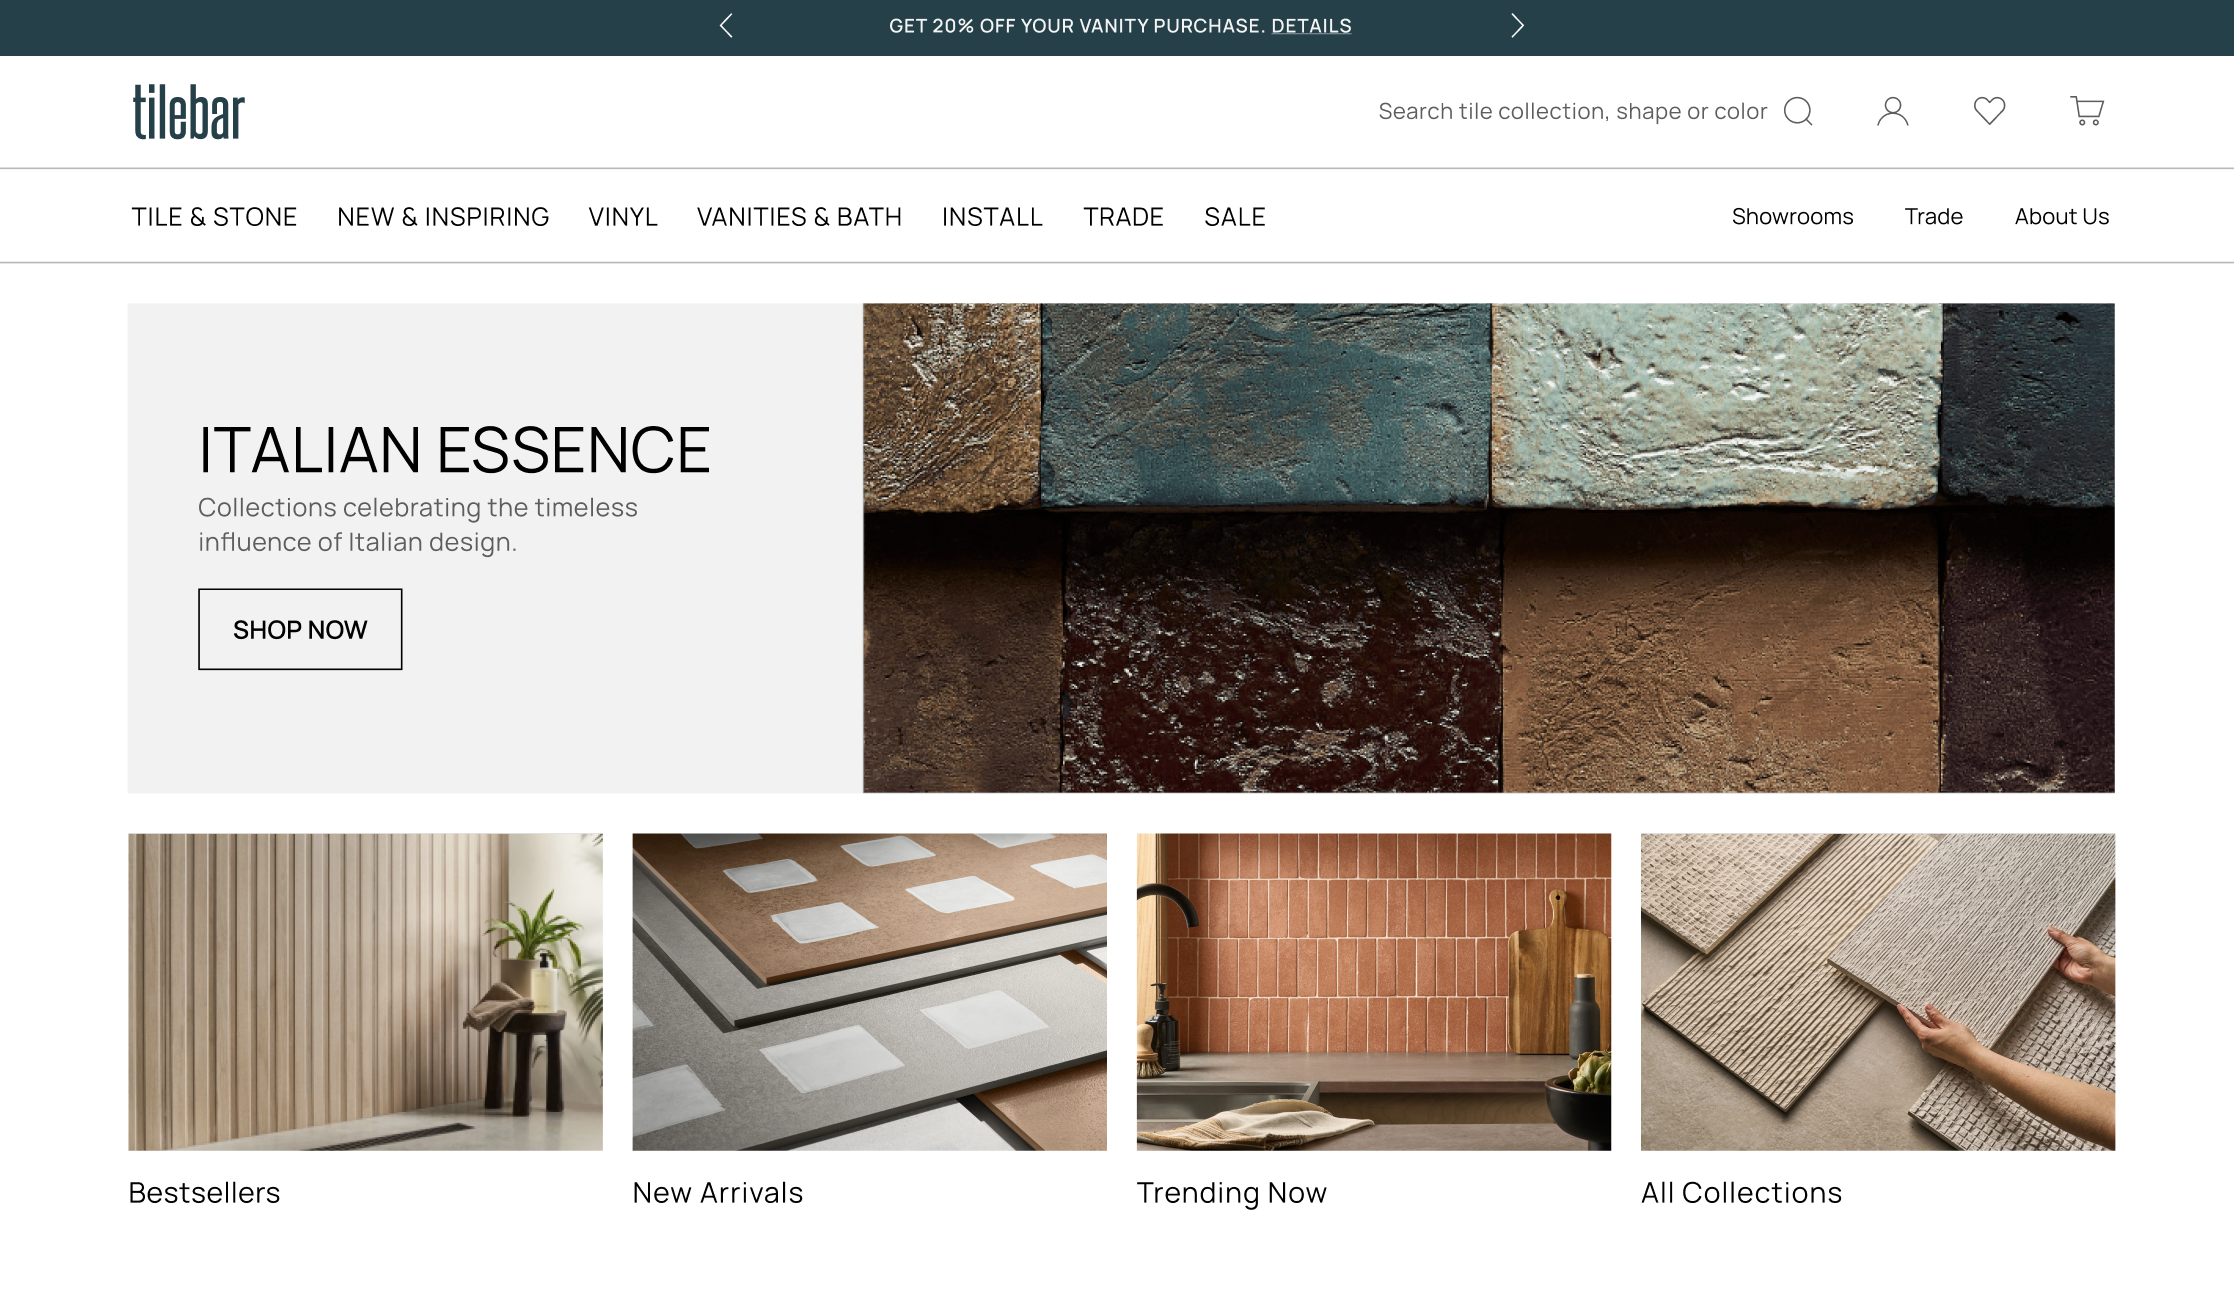Select the Vinyl menu item

click(x=623, y=217)
